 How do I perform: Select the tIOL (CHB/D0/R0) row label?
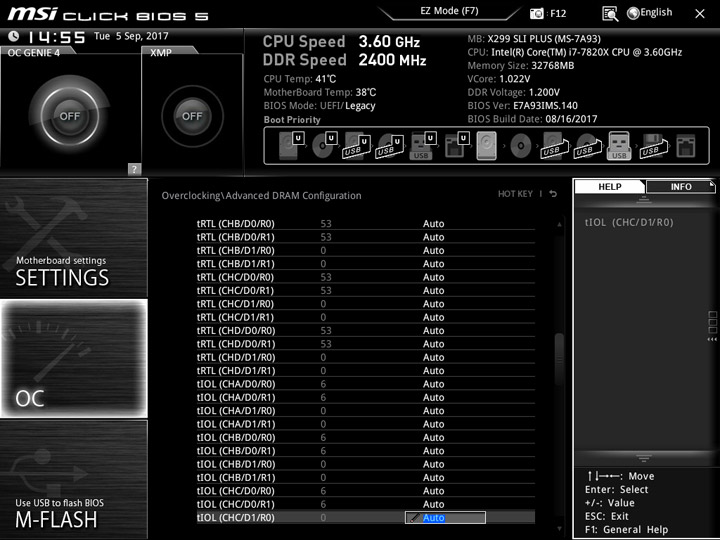coord(236,437)
